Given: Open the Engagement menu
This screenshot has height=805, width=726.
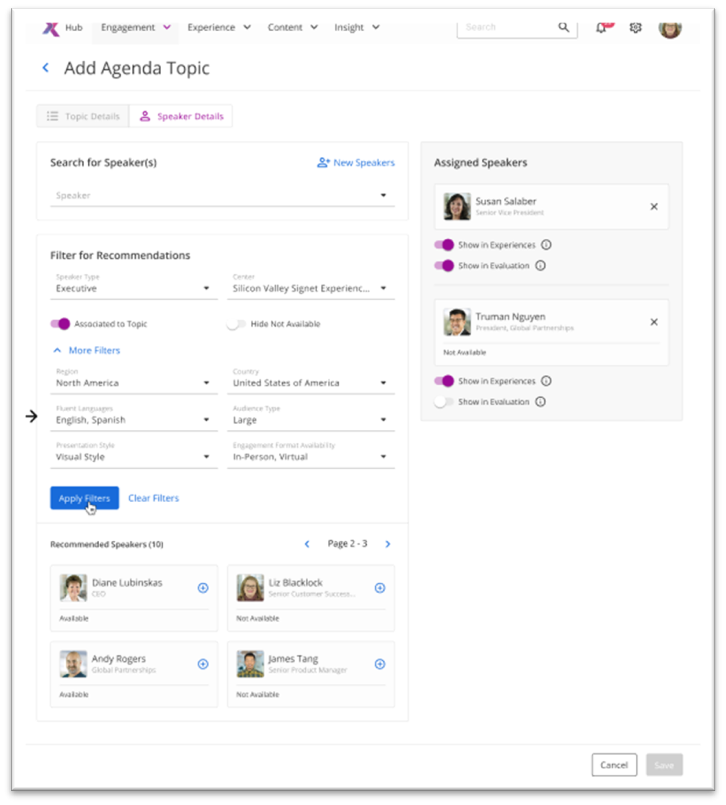Looking at the screenshot, I should pyautogui.click(x=135, y=28).
